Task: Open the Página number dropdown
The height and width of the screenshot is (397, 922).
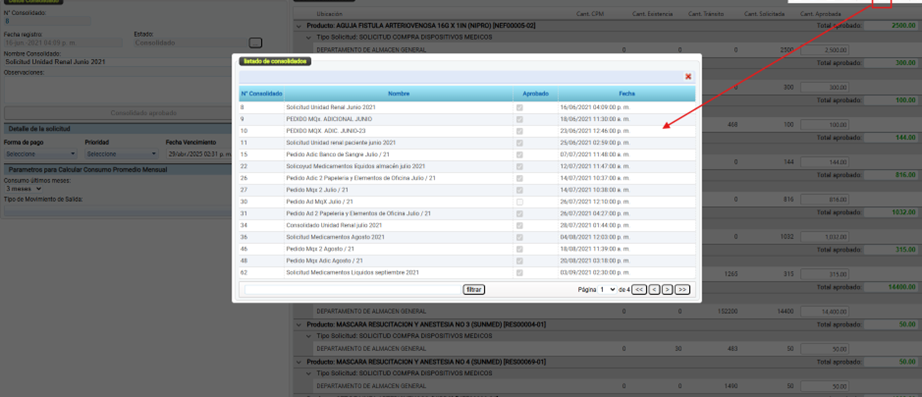Action: 607,289
